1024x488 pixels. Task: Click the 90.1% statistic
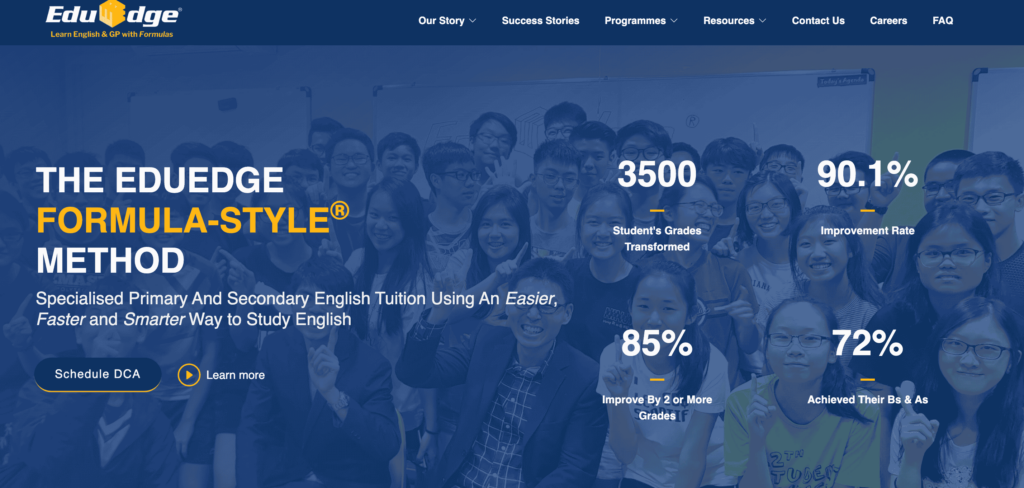pos(867,174)
